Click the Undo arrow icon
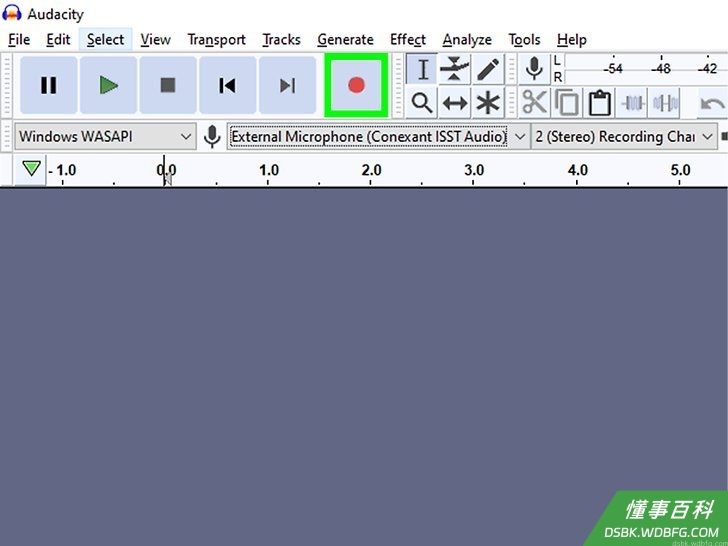This screenshot has width=728, height=546. pos(713,103)
